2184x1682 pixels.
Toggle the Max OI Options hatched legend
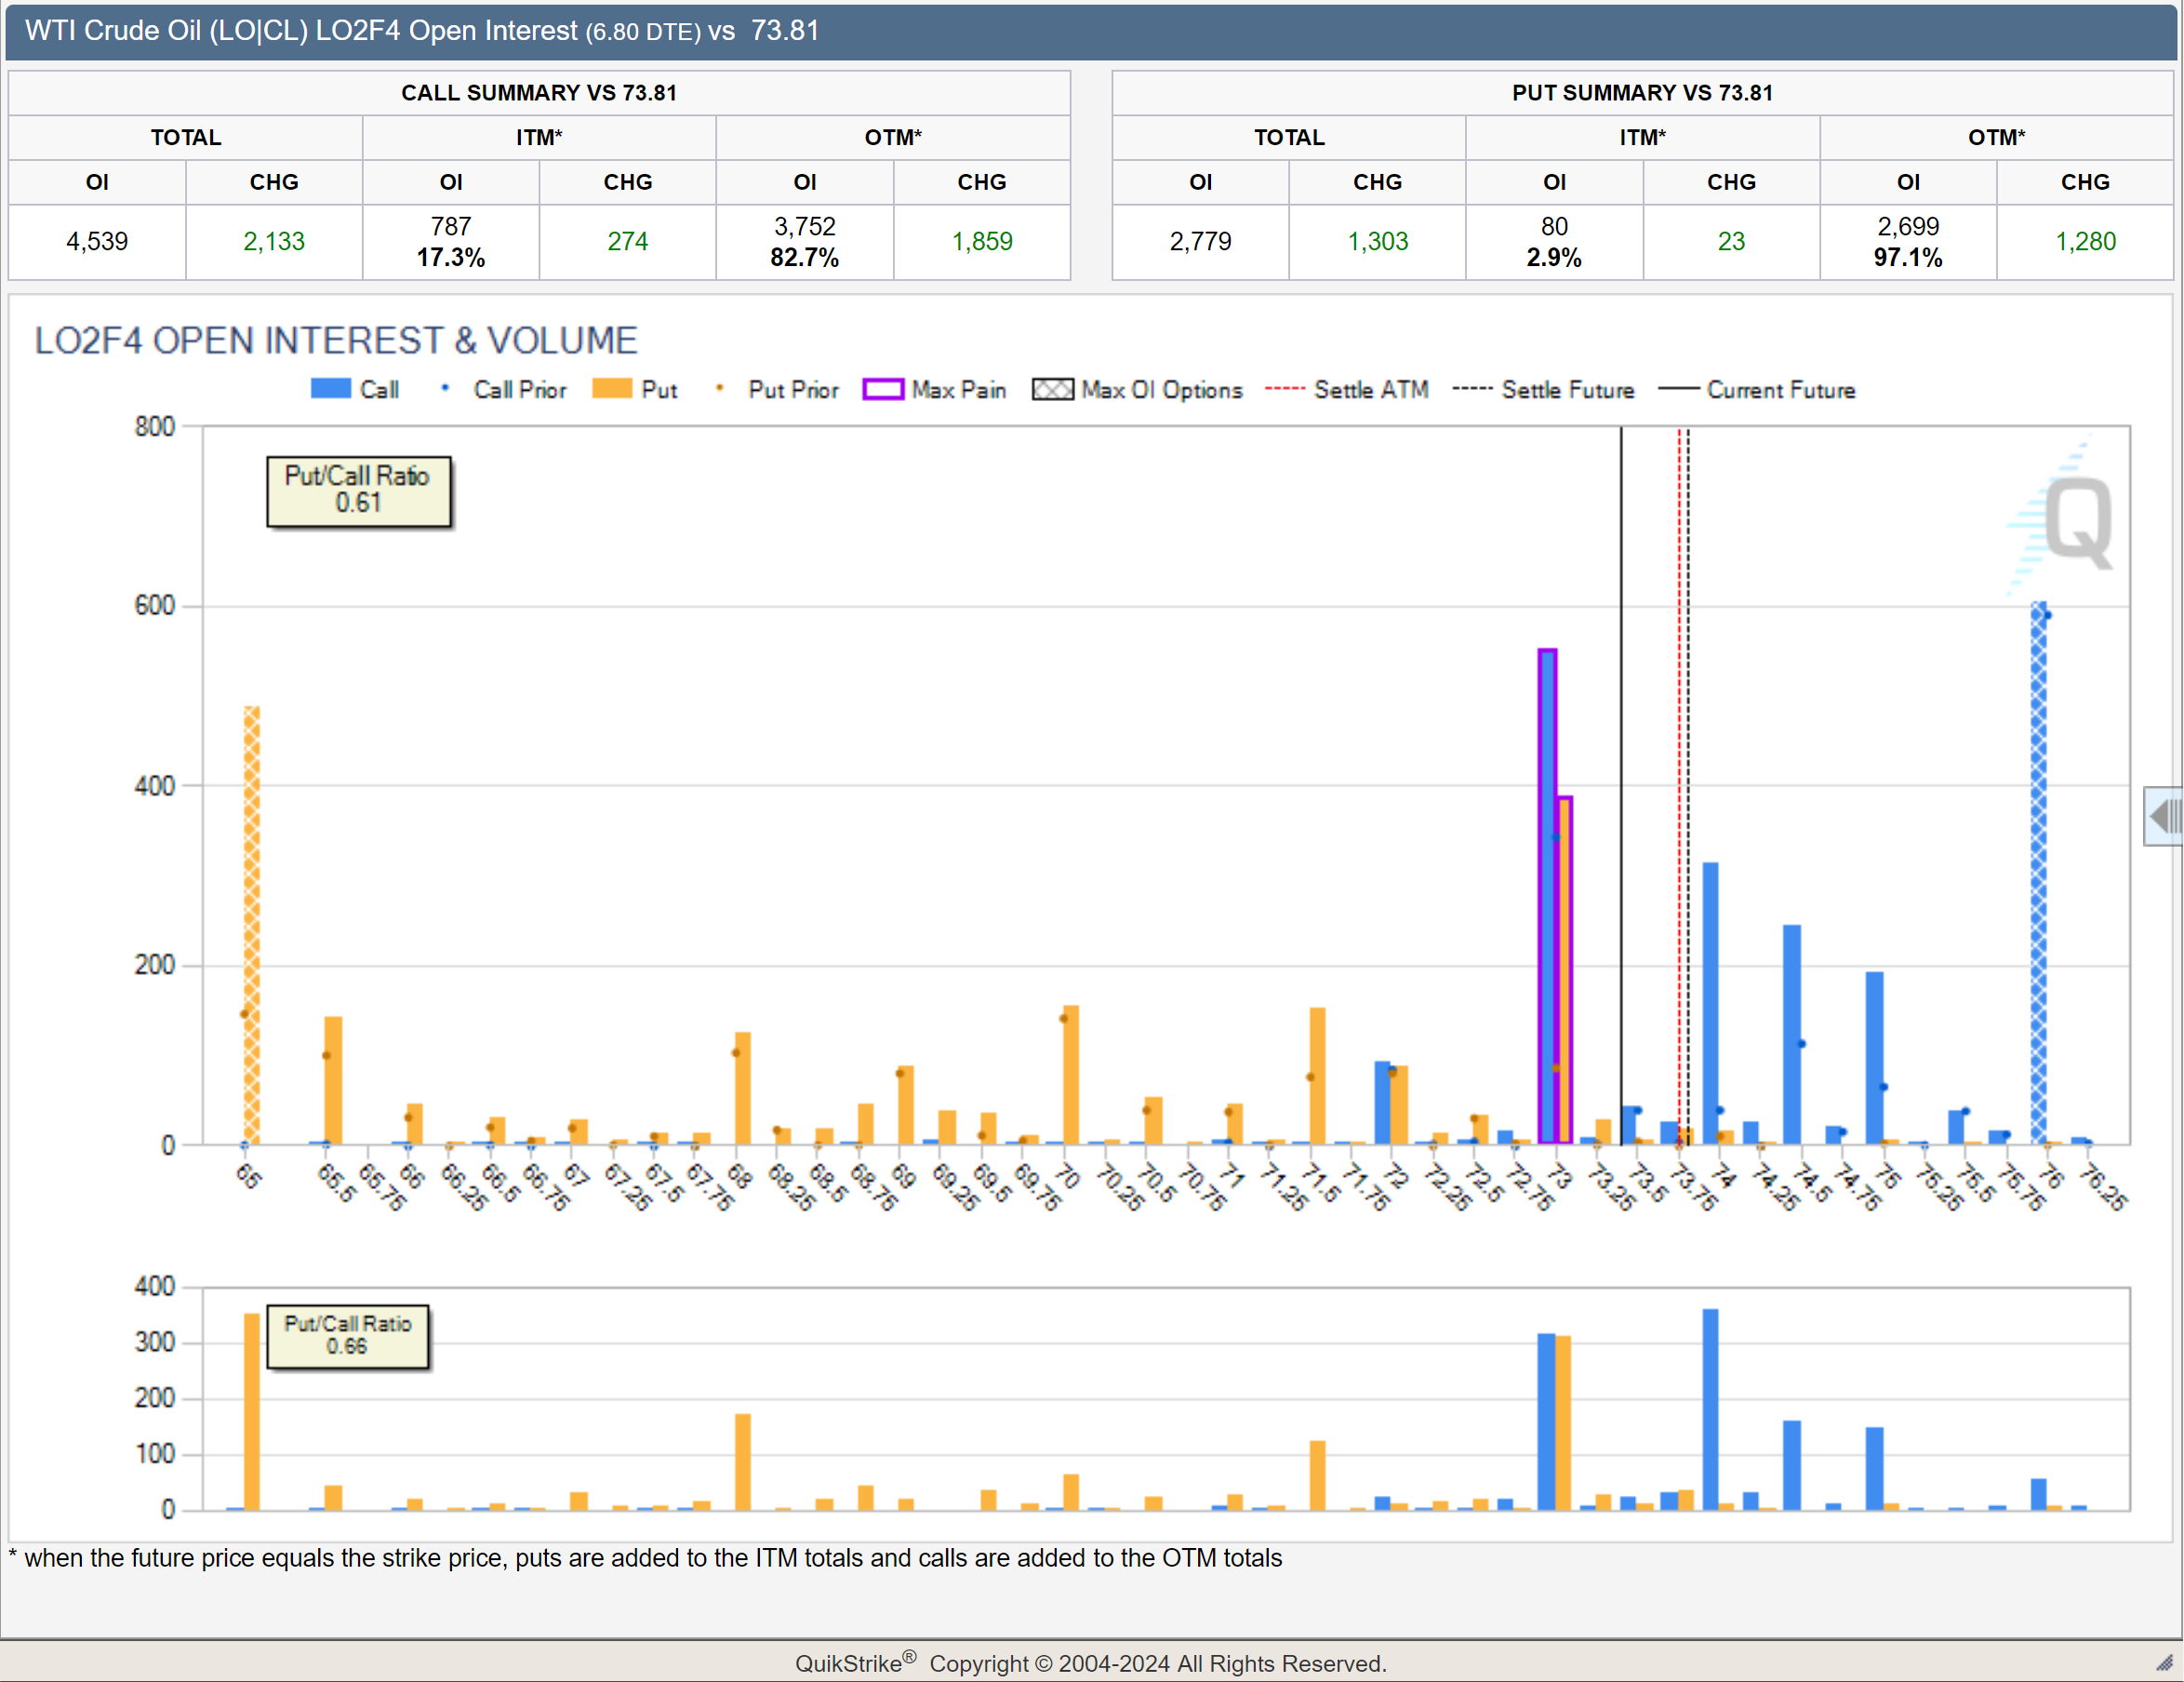[x=1052, y=389]
